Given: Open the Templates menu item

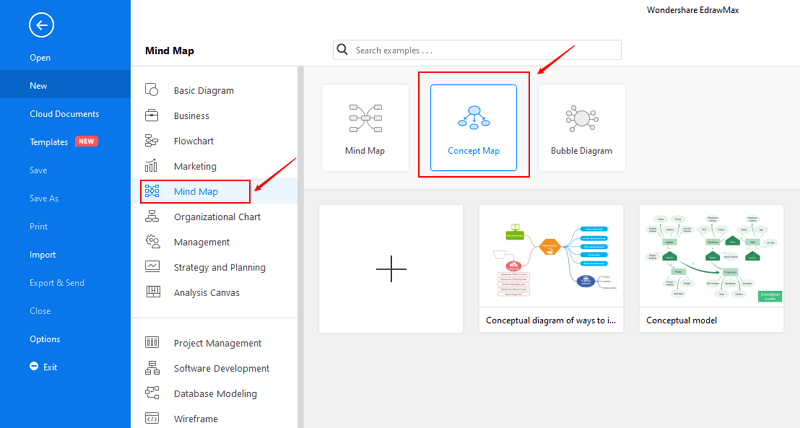Looking at the screenshot, I should pyautogui.click(x=49, y=142).
